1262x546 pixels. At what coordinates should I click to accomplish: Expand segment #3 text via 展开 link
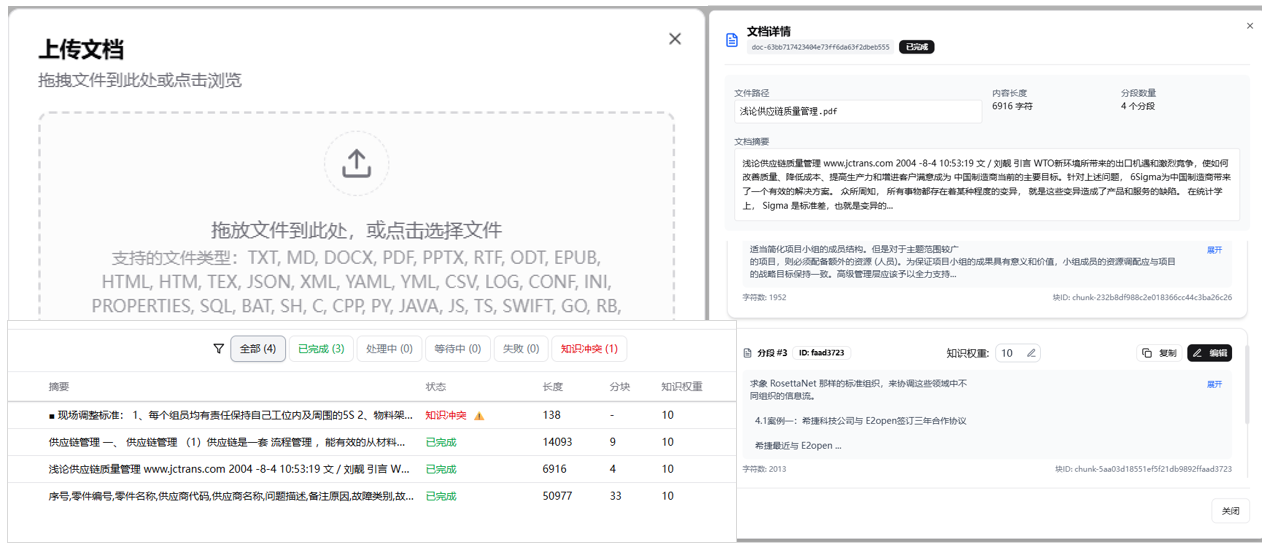[x=1214, y=384]
